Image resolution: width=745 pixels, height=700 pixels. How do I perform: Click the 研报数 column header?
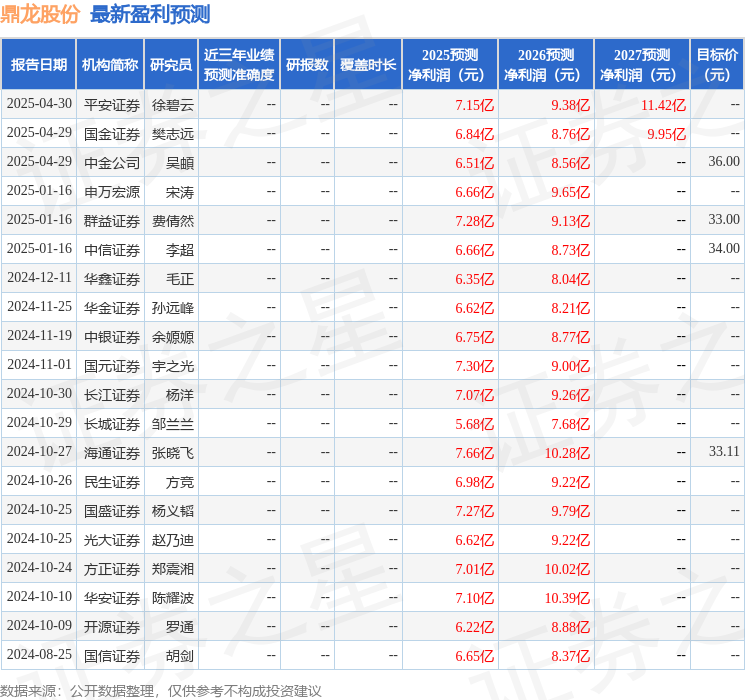coord(307,65)
